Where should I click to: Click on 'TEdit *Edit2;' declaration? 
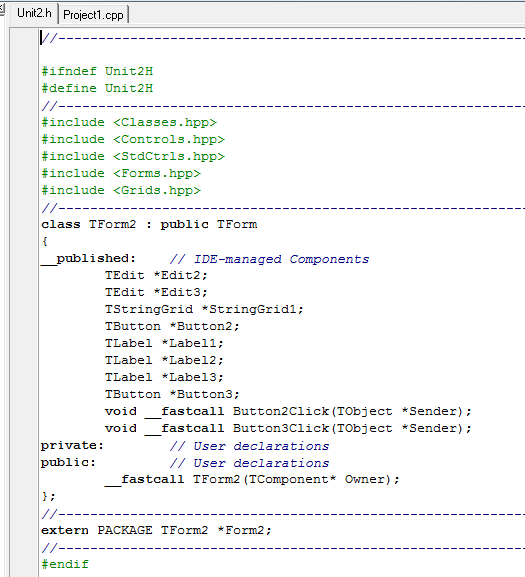tap(156, 275)
